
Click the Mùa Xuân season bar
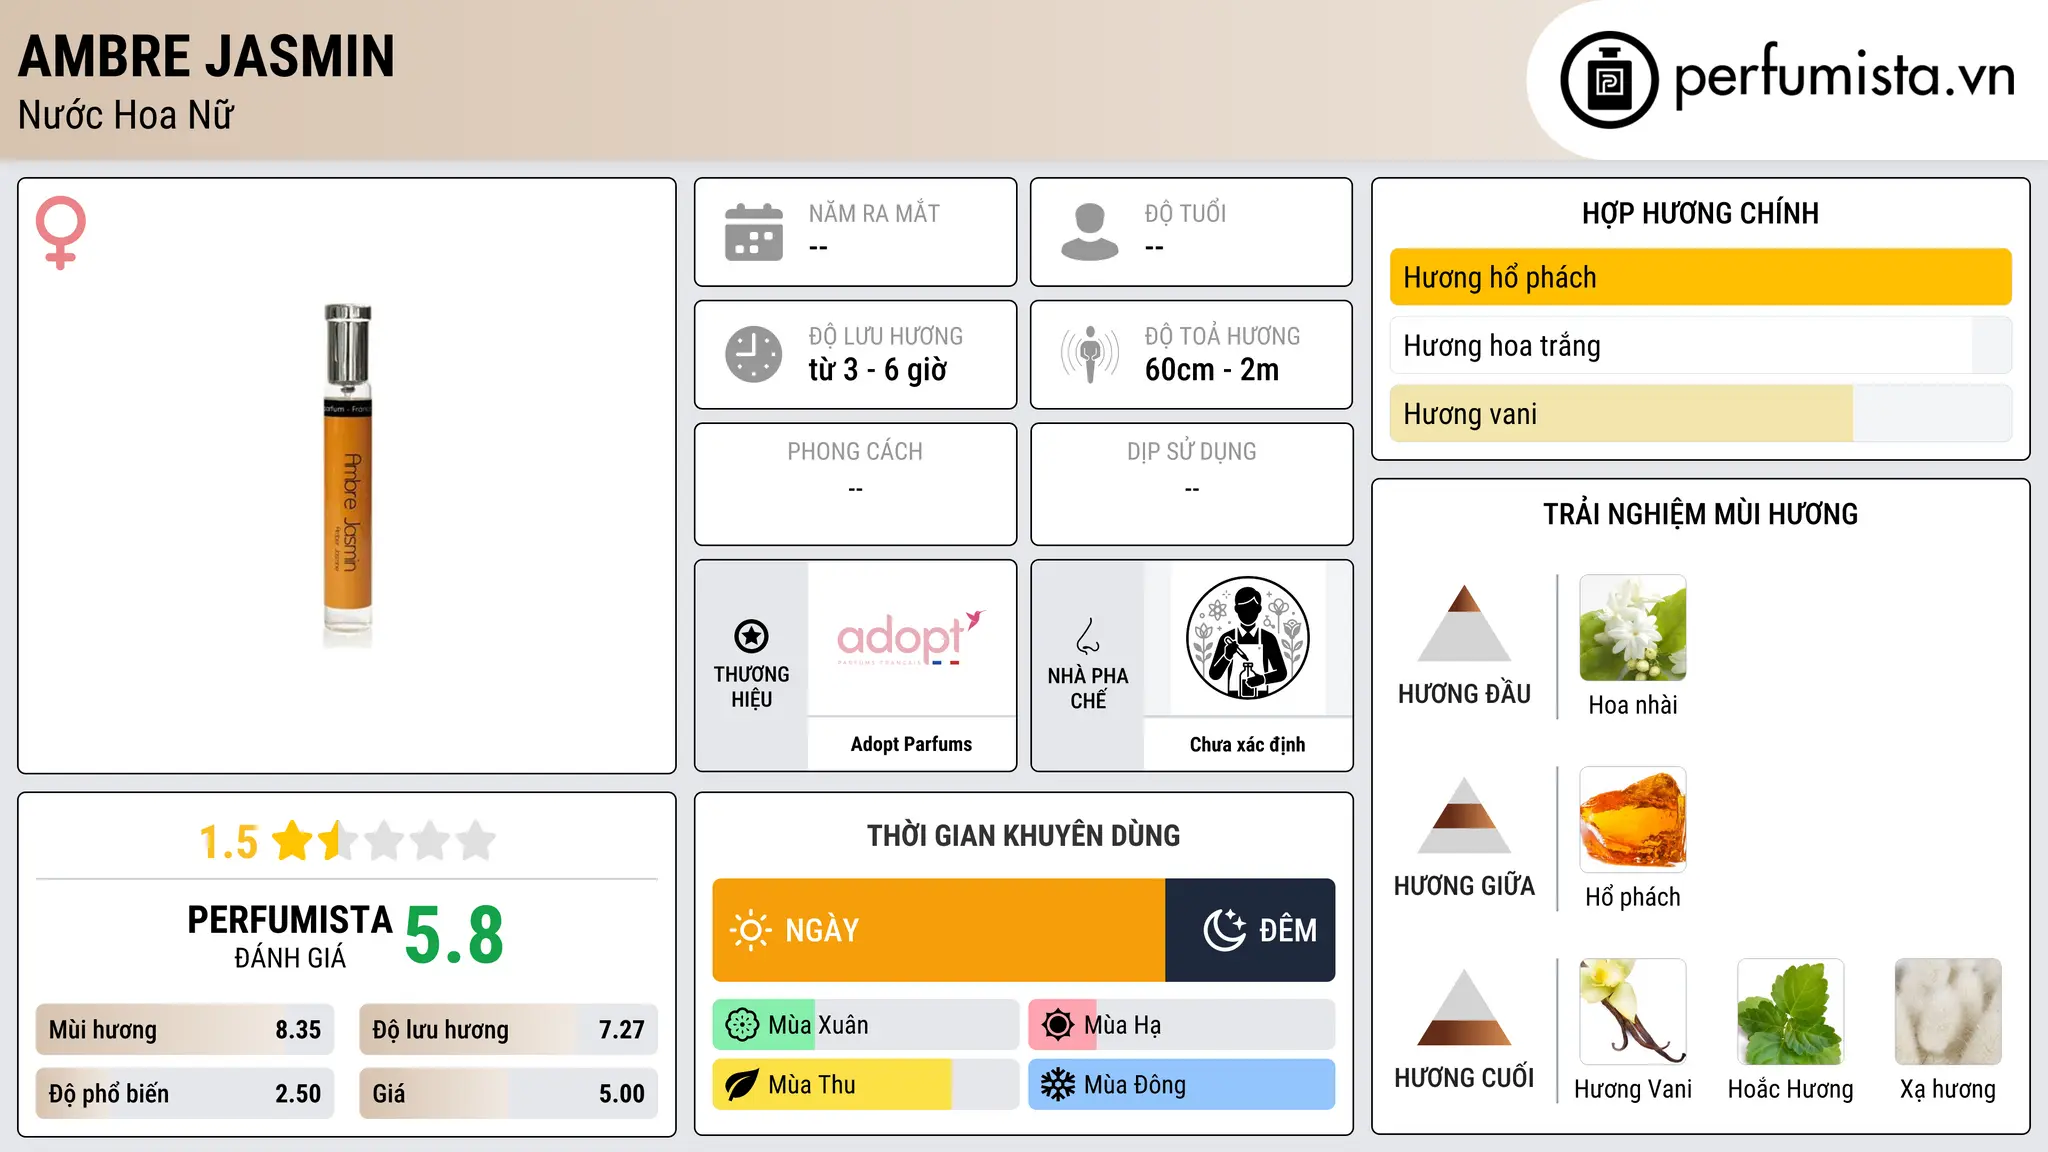point(865,1025)
